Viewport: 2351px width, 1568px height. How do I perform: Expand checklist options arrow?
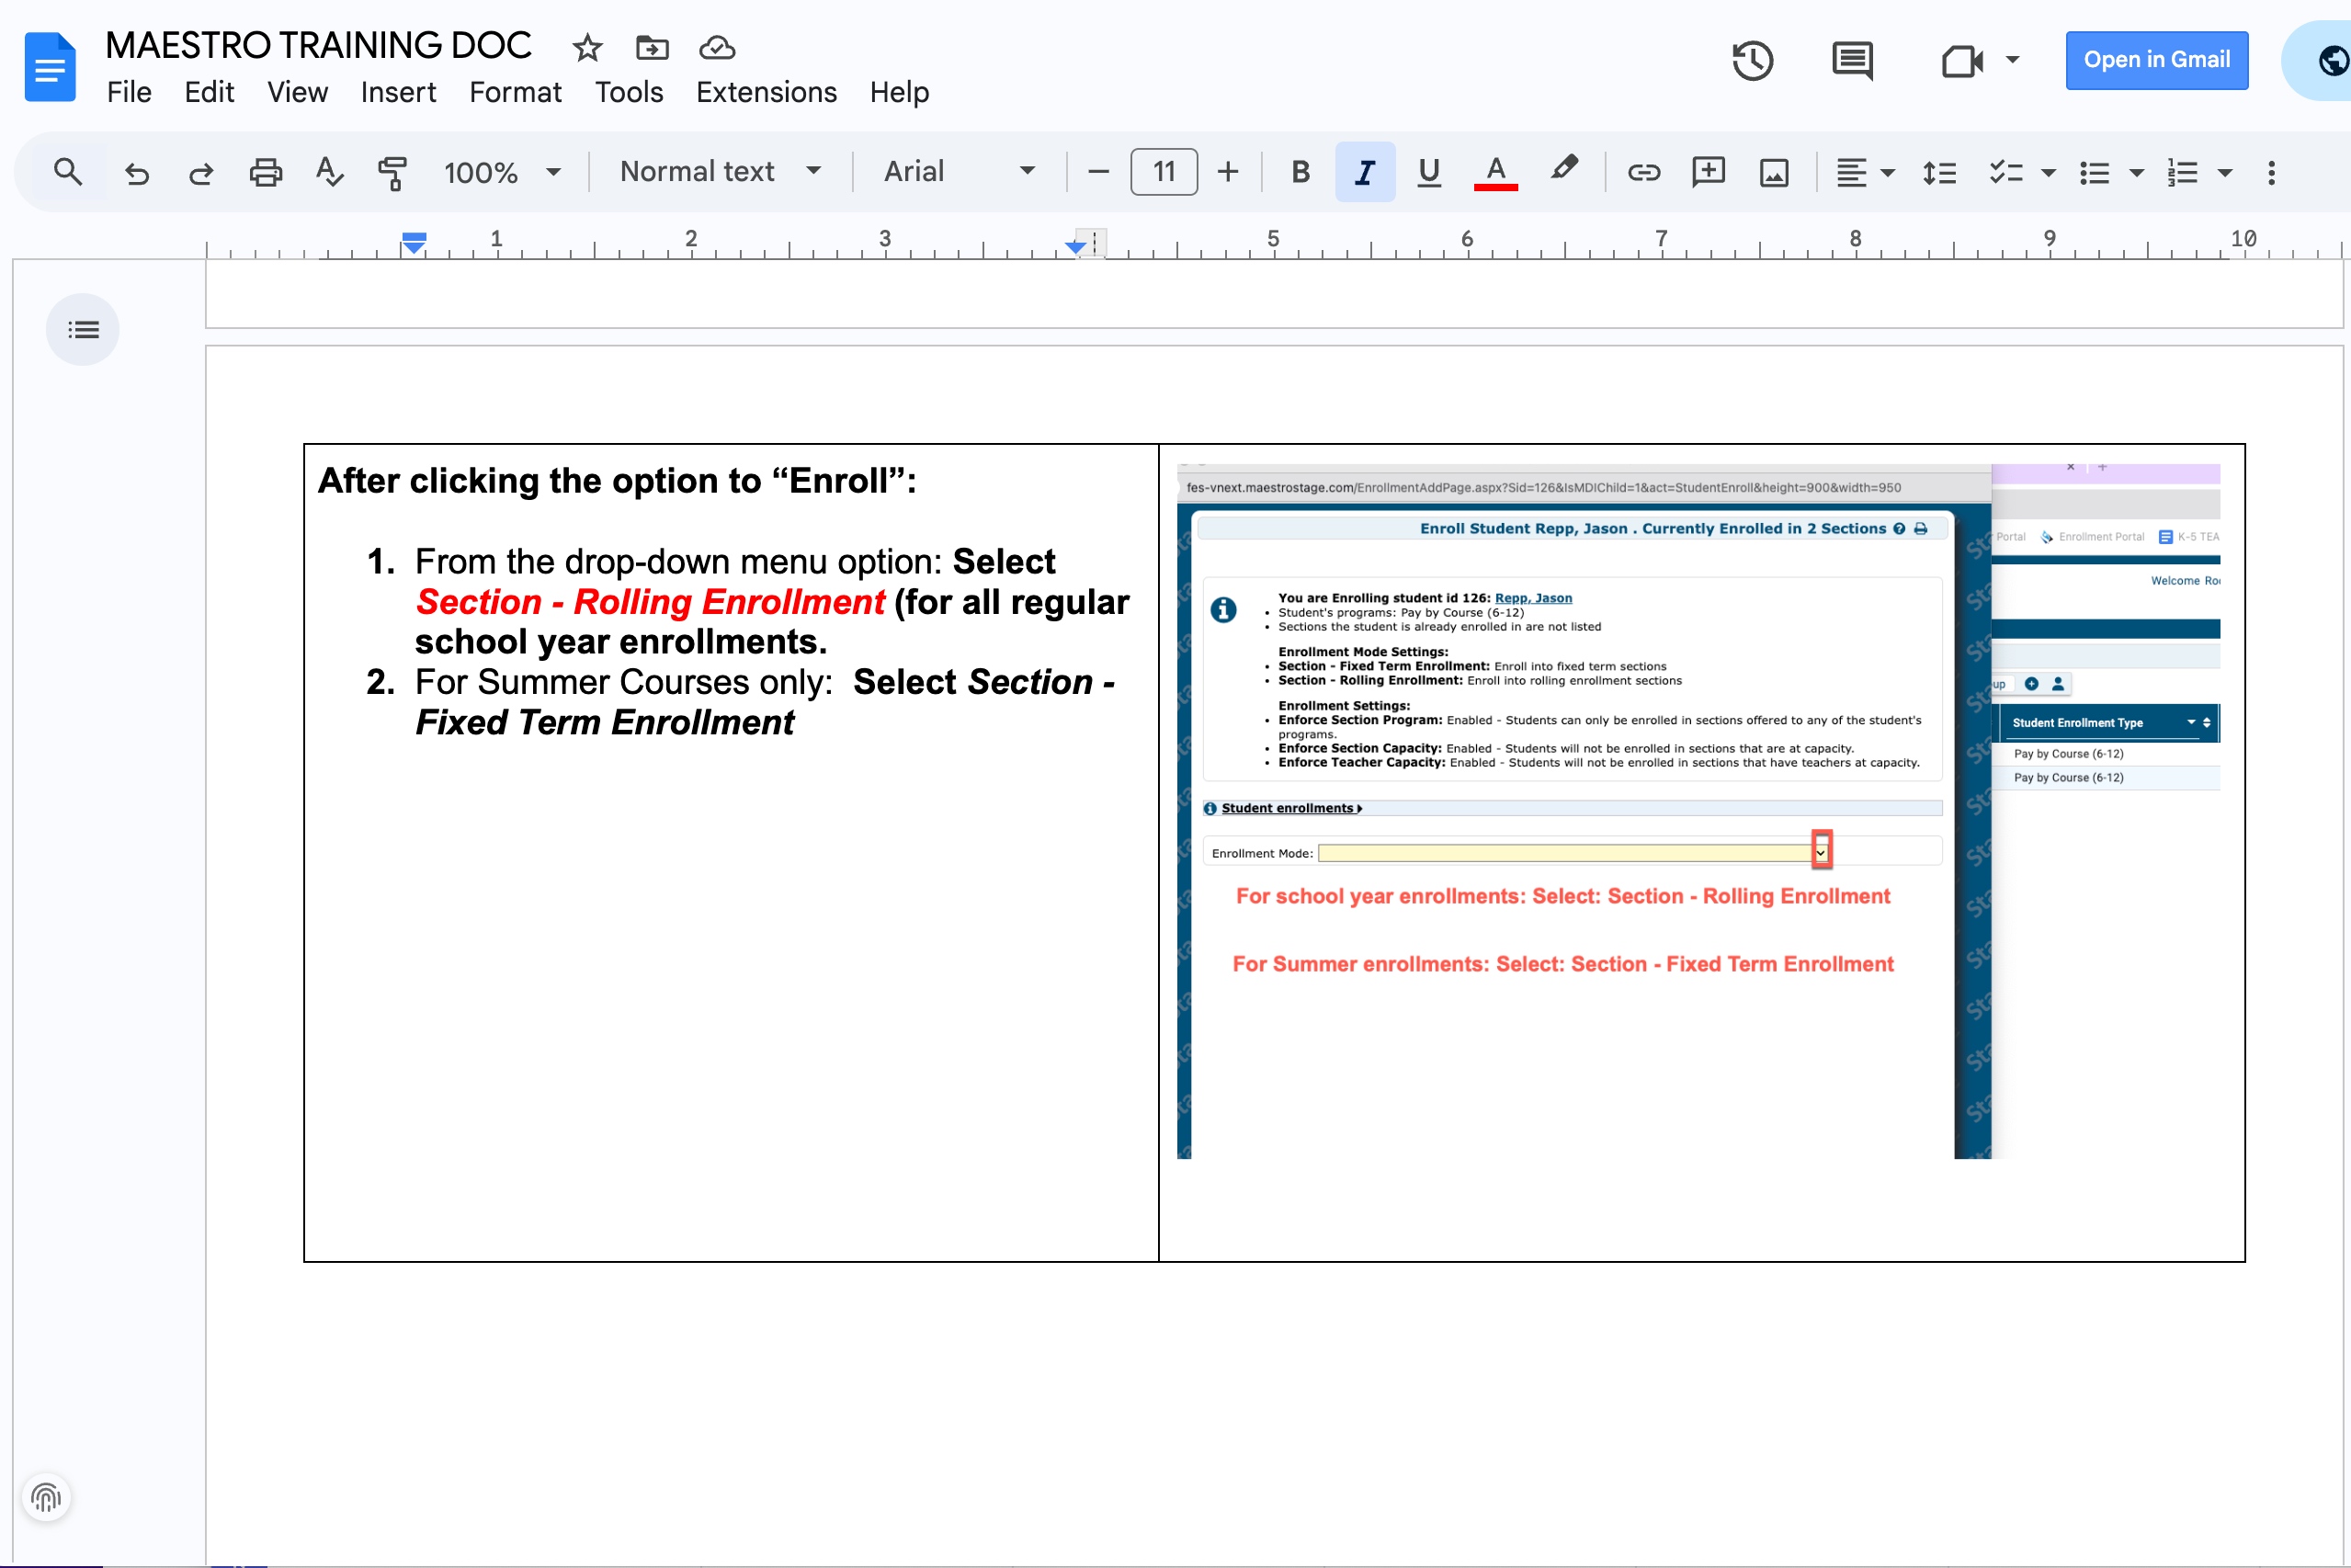click(2047, 173)
